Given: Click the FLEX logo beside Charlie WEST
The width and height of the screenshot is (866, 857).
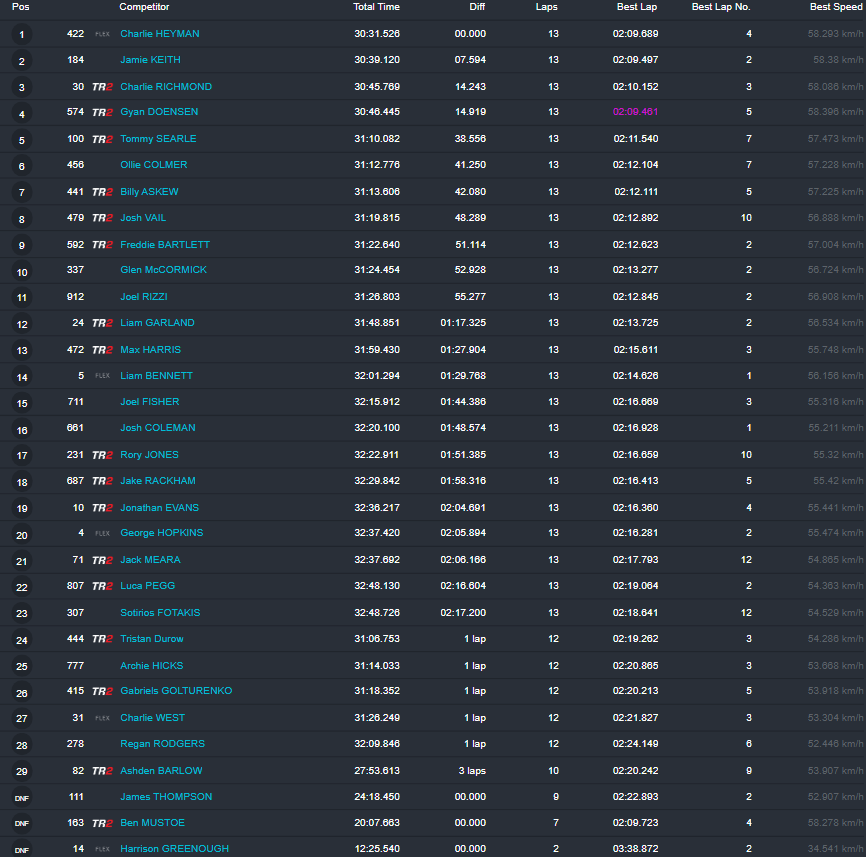Looking at the screenshot, I should click(102, 718).
